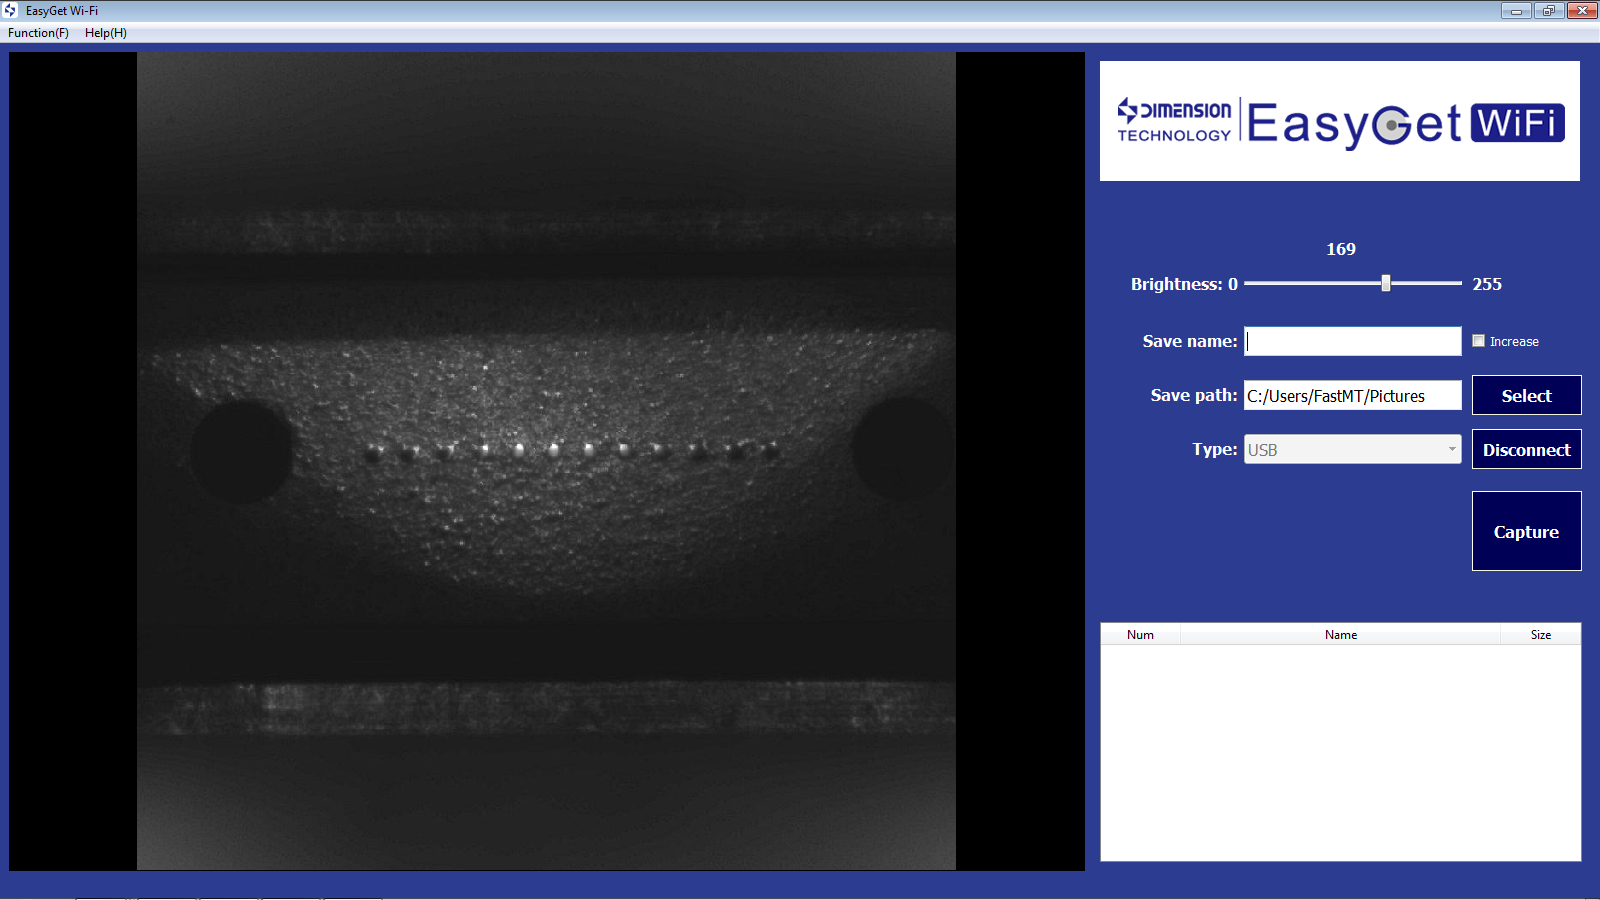
Task: Click inside the Save name field
Action: [x=1352, y=341]
